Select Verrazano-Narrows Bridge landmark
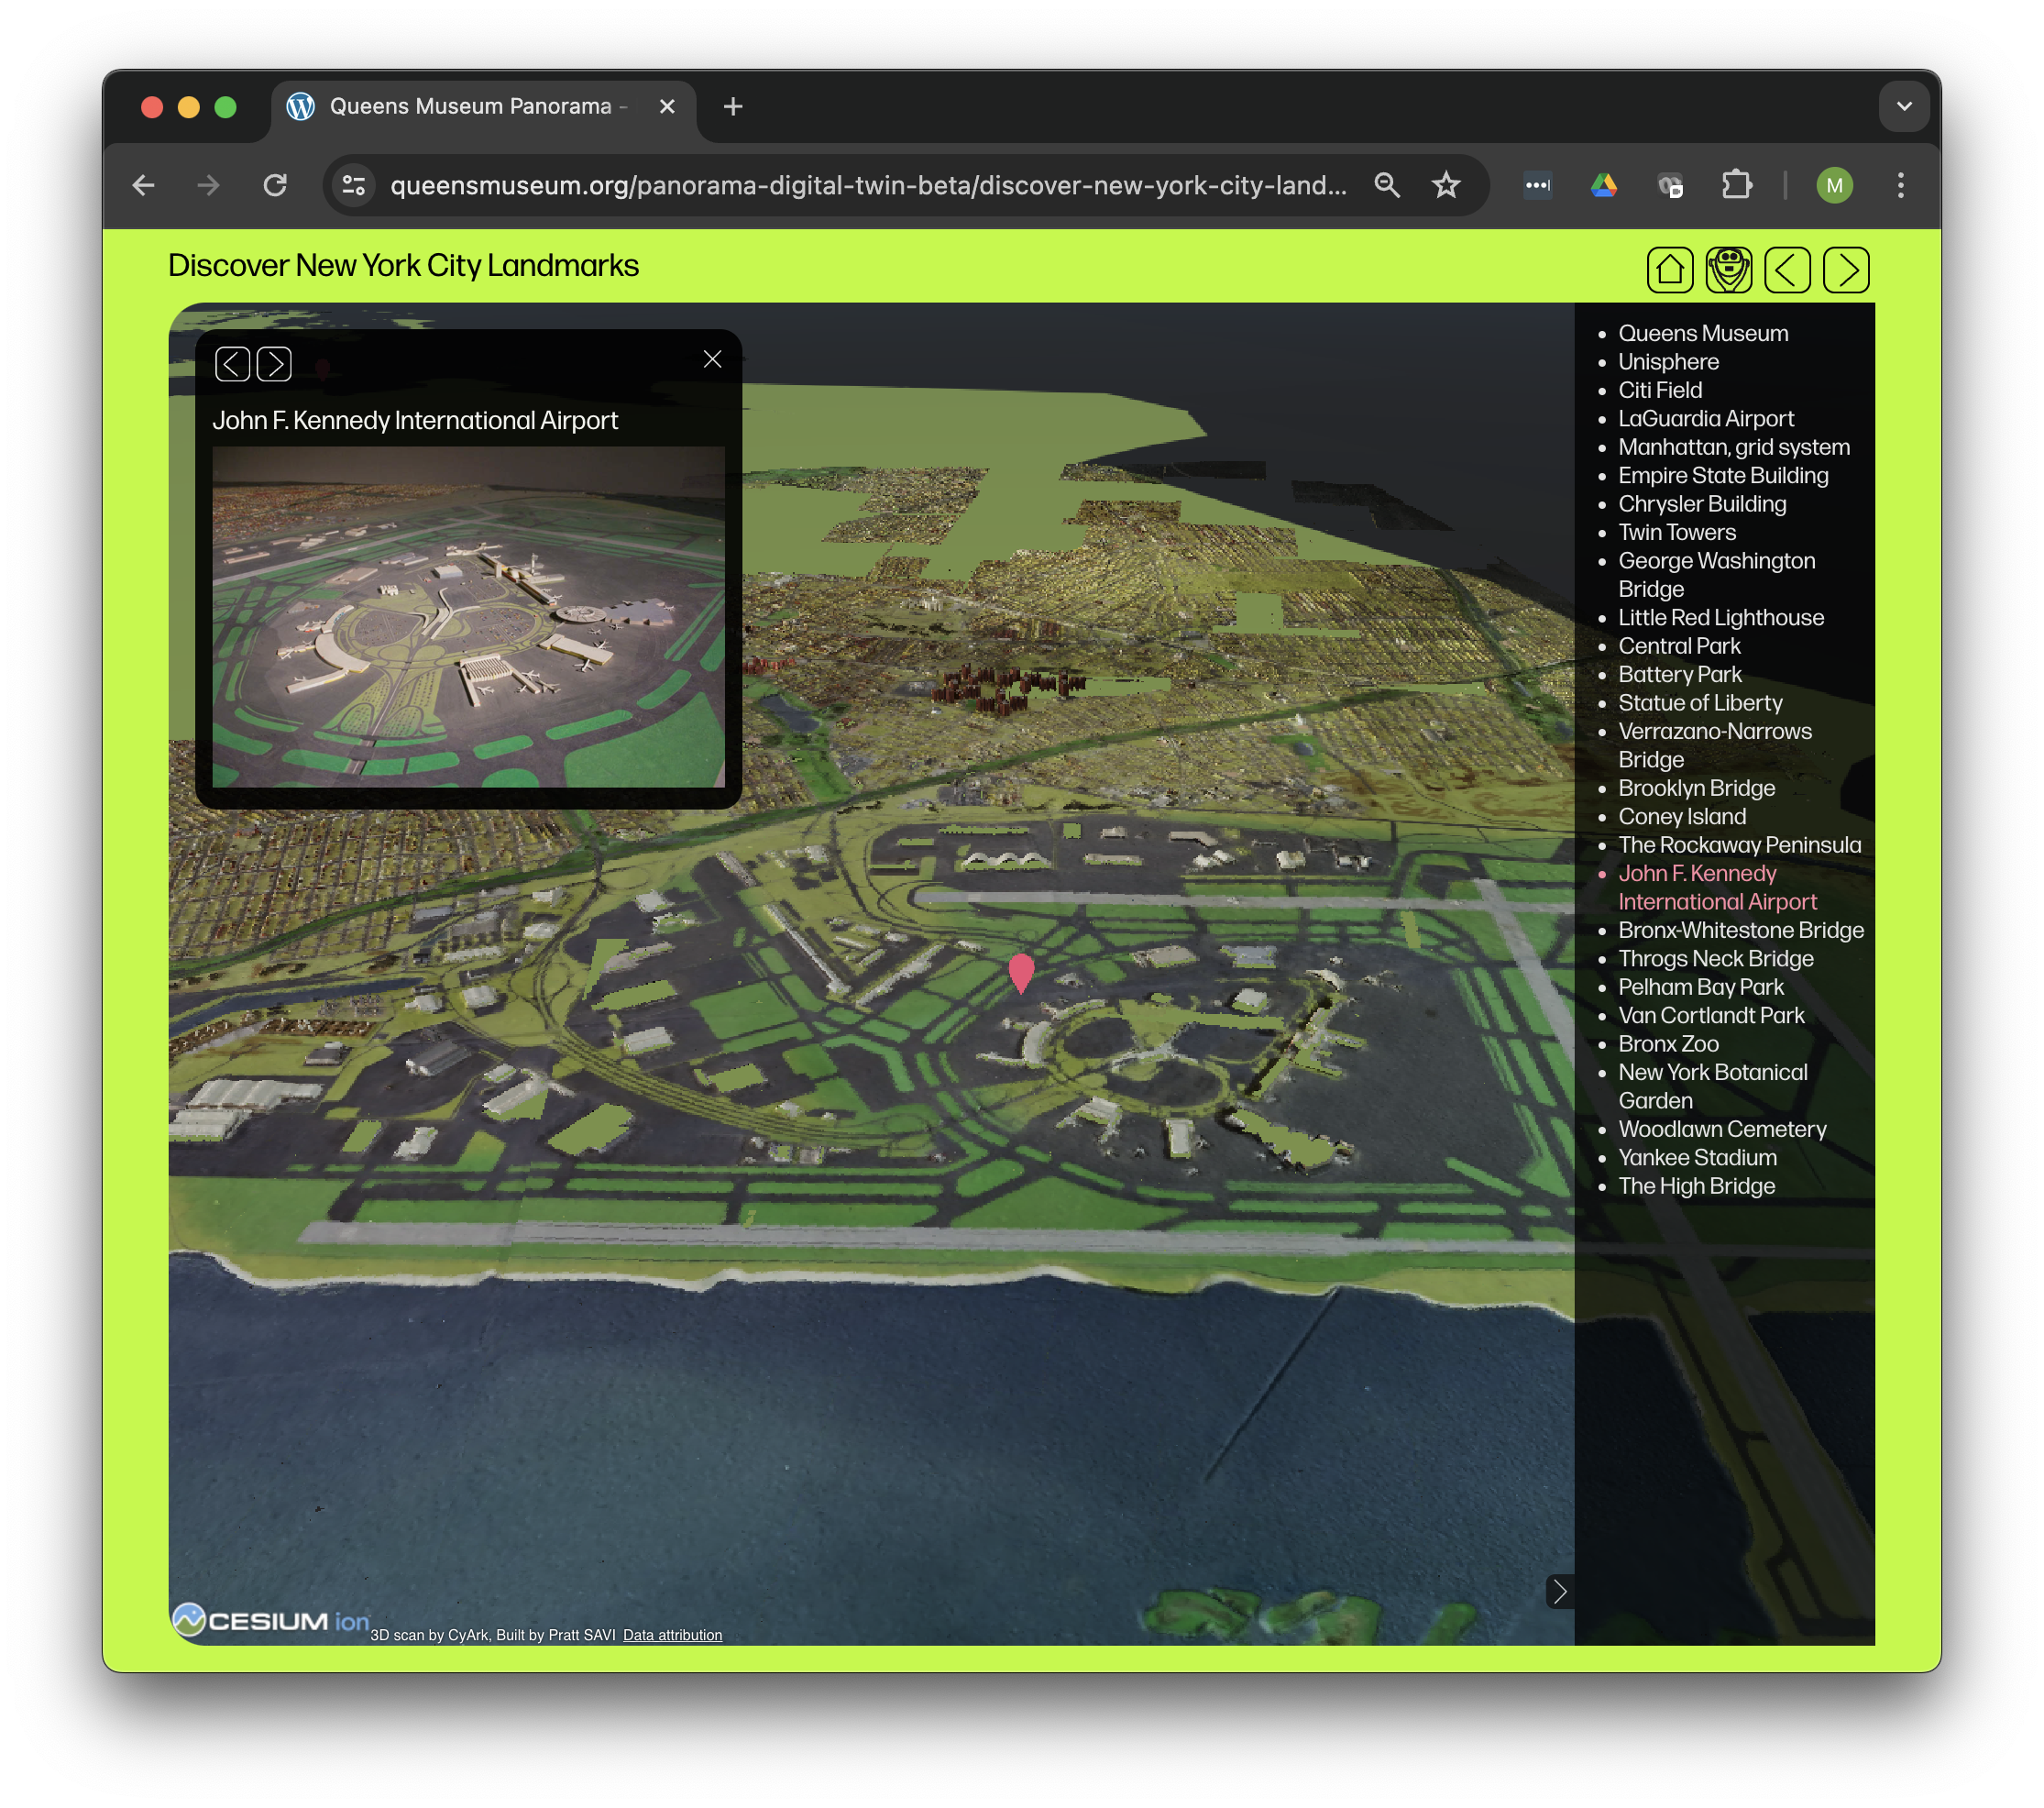The image size is (2044, 1808). [x=1714, y=746]
